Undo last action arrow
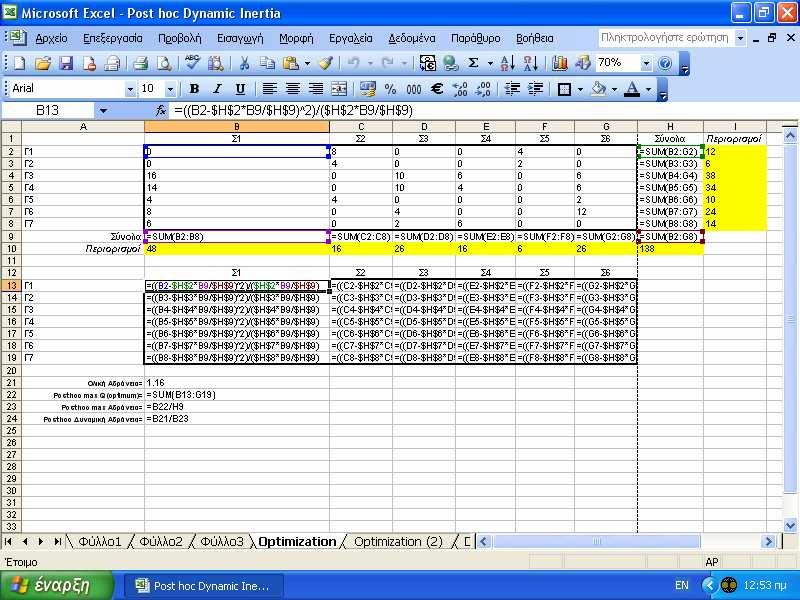This screenshot has height=600, width=800. [x=353, y=63]
